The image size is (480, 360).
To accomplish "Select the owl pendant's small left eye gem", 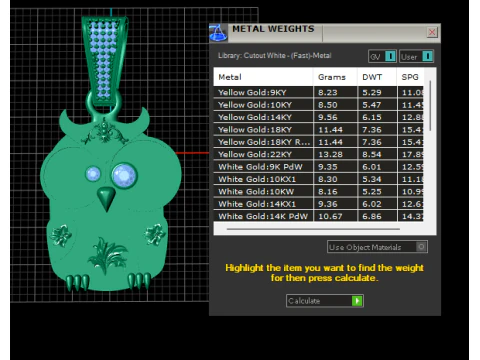I will pyautogui.click(x=93, y=174).
